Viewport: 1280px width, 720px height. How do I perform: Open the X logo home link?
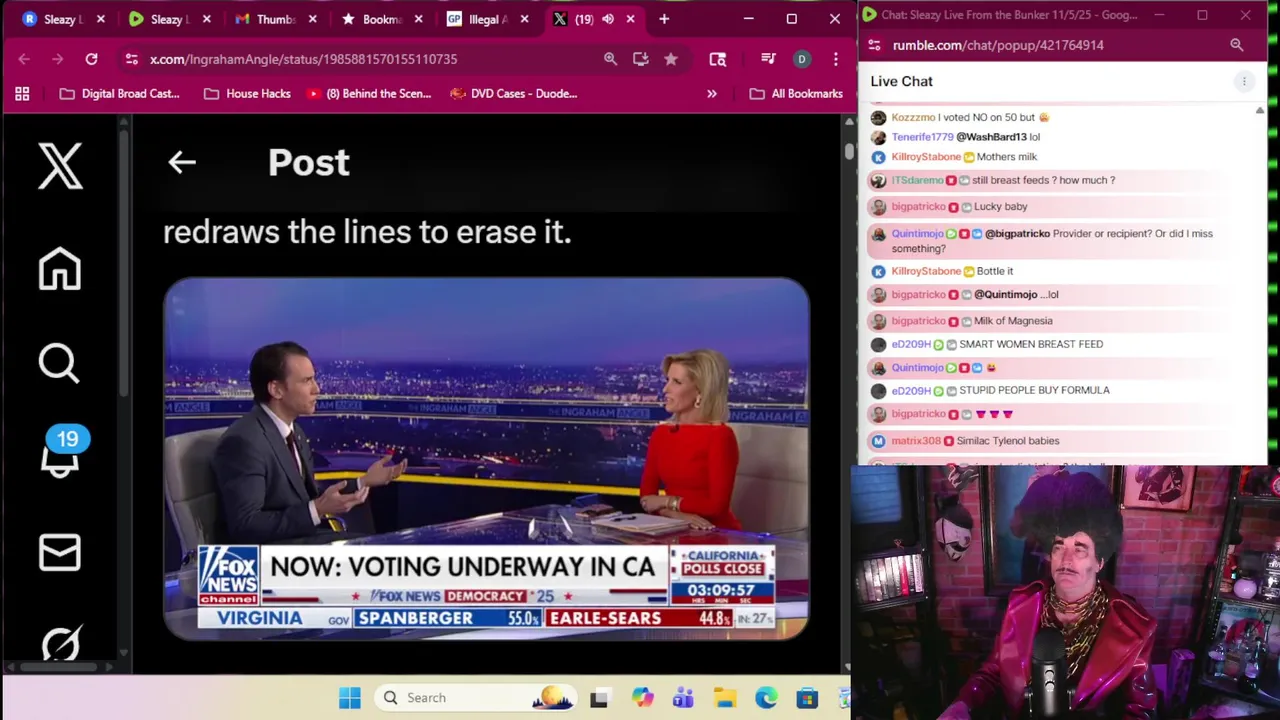click(60, 166)
